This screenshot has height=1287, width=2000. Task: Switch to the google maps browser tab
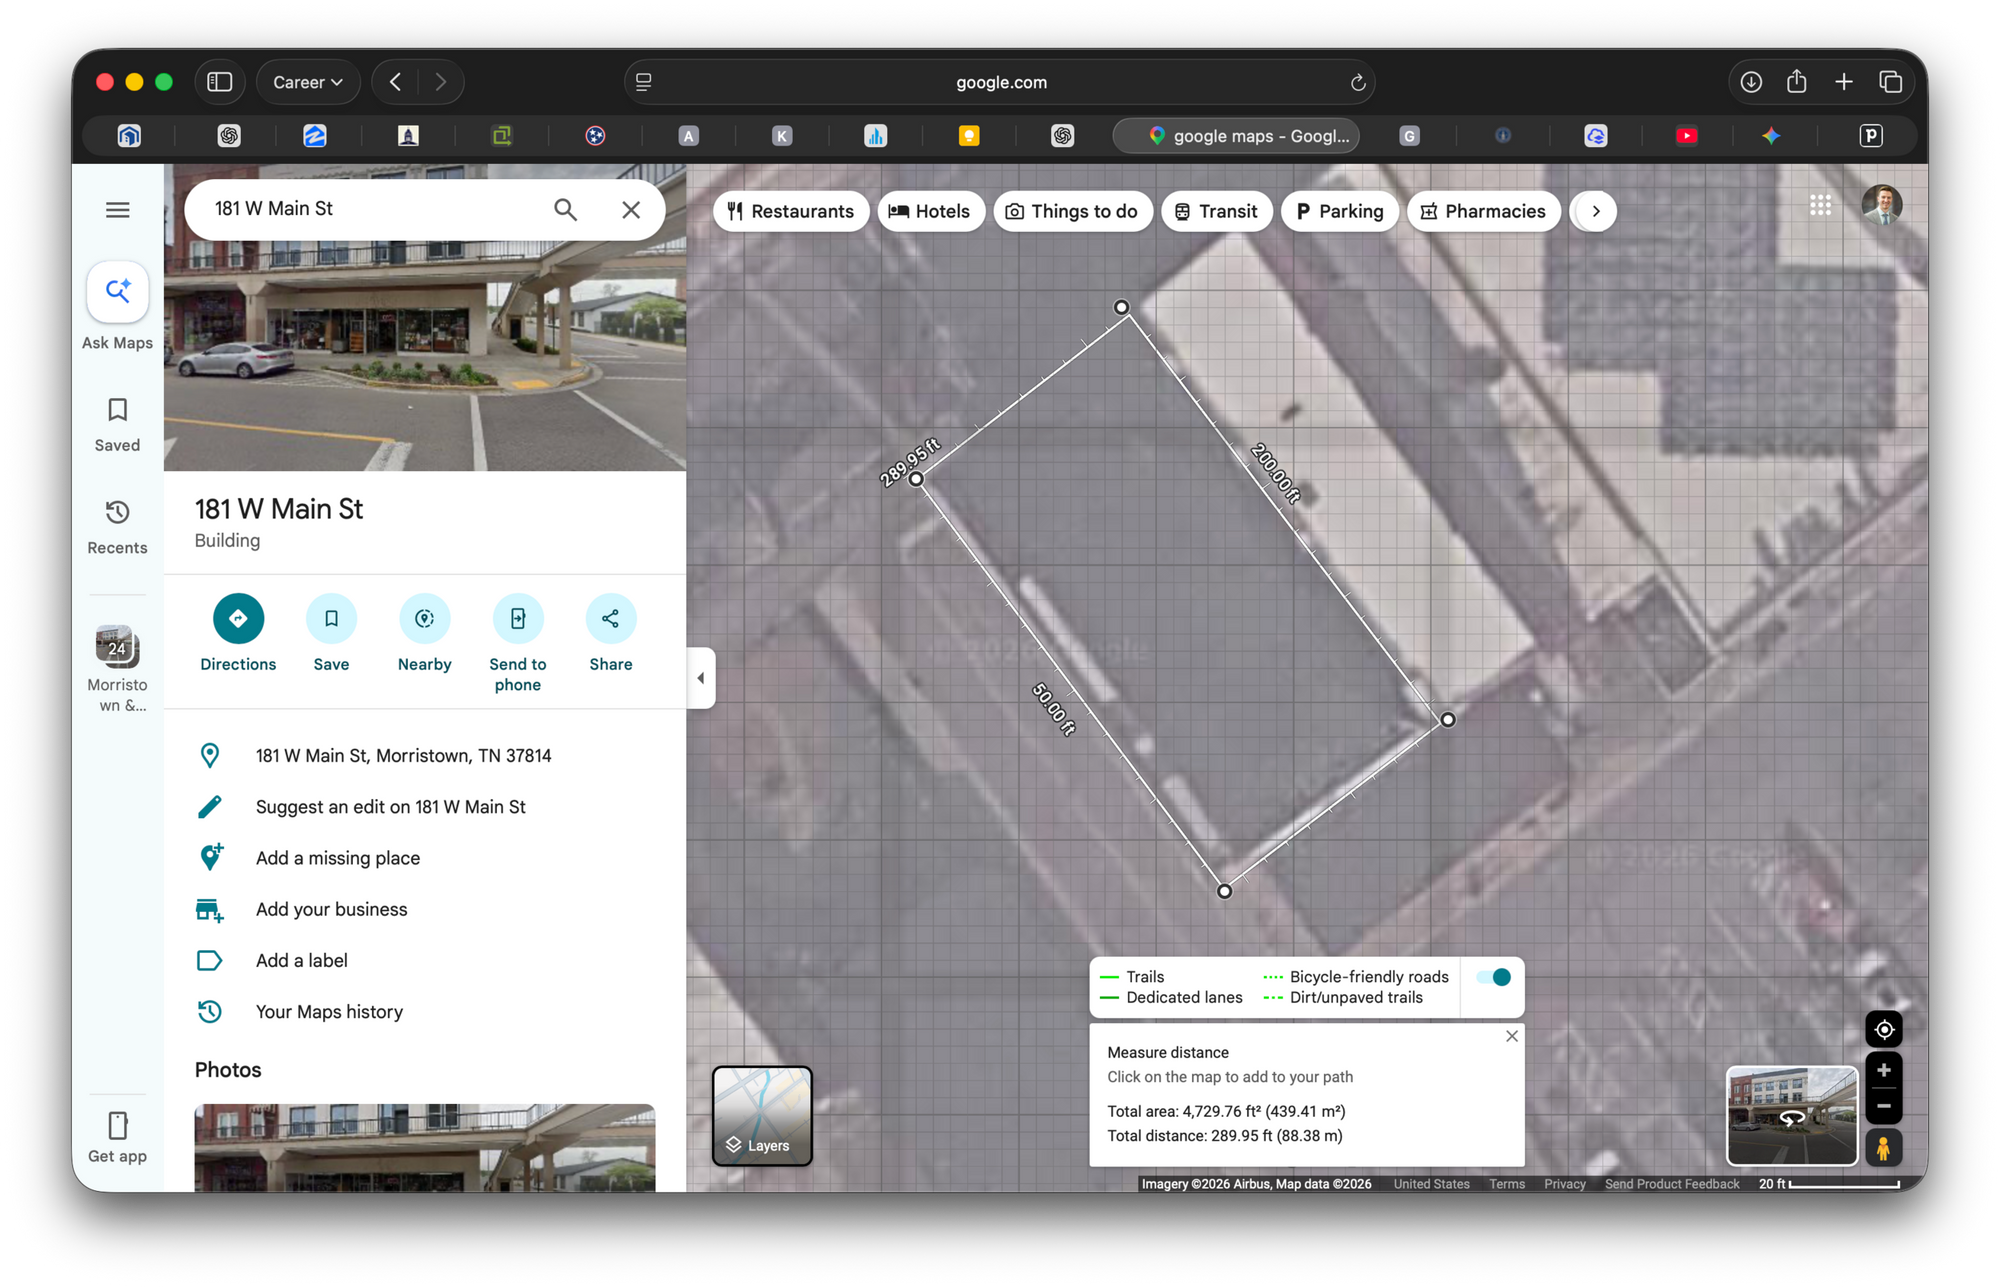(x=1237, y=136)
